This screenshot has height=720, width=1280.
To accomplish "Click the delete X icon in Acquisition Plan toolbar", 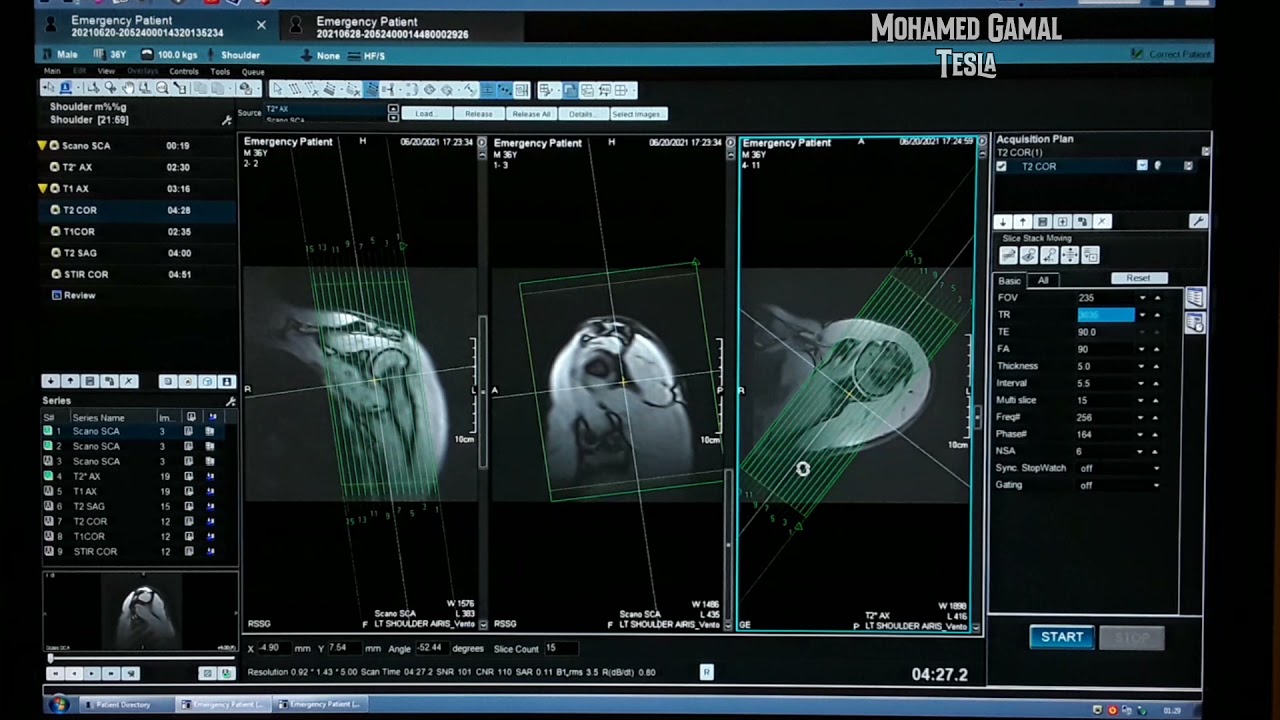I will tap(1101, 221).
